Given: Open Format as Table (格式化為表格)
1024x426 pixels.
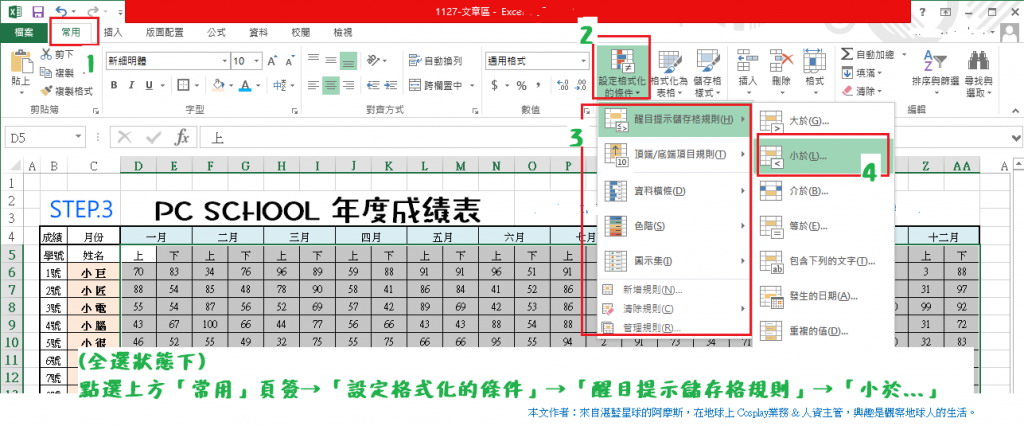Looking at the screenshot, I should tap(669, 74).
